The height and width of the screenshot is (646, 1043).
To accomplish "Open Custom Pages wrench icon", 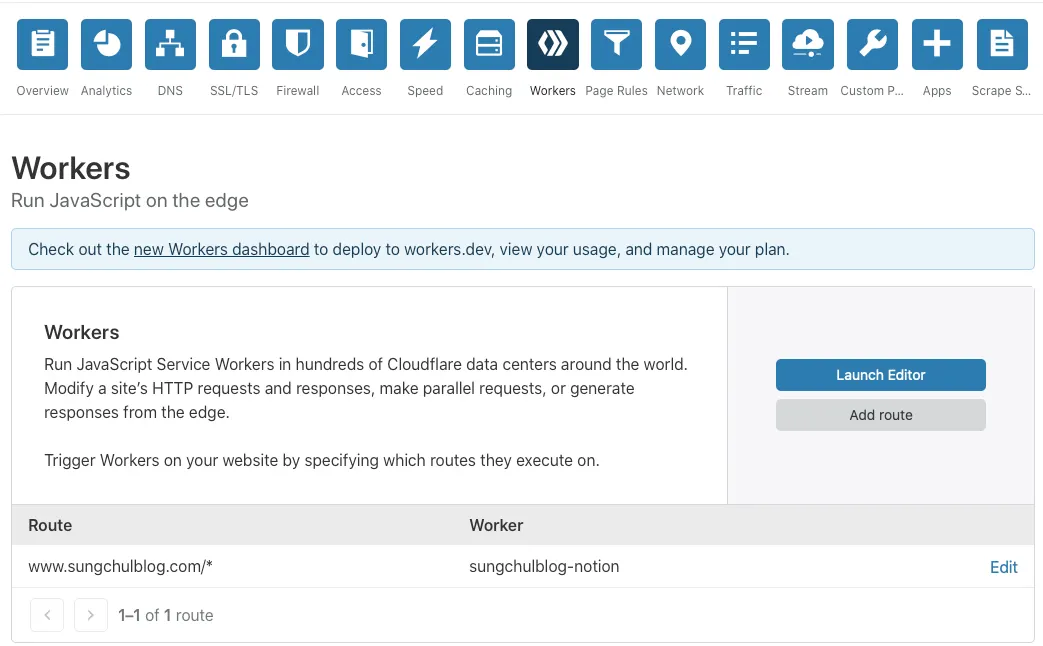I will [x=872, y=45].
